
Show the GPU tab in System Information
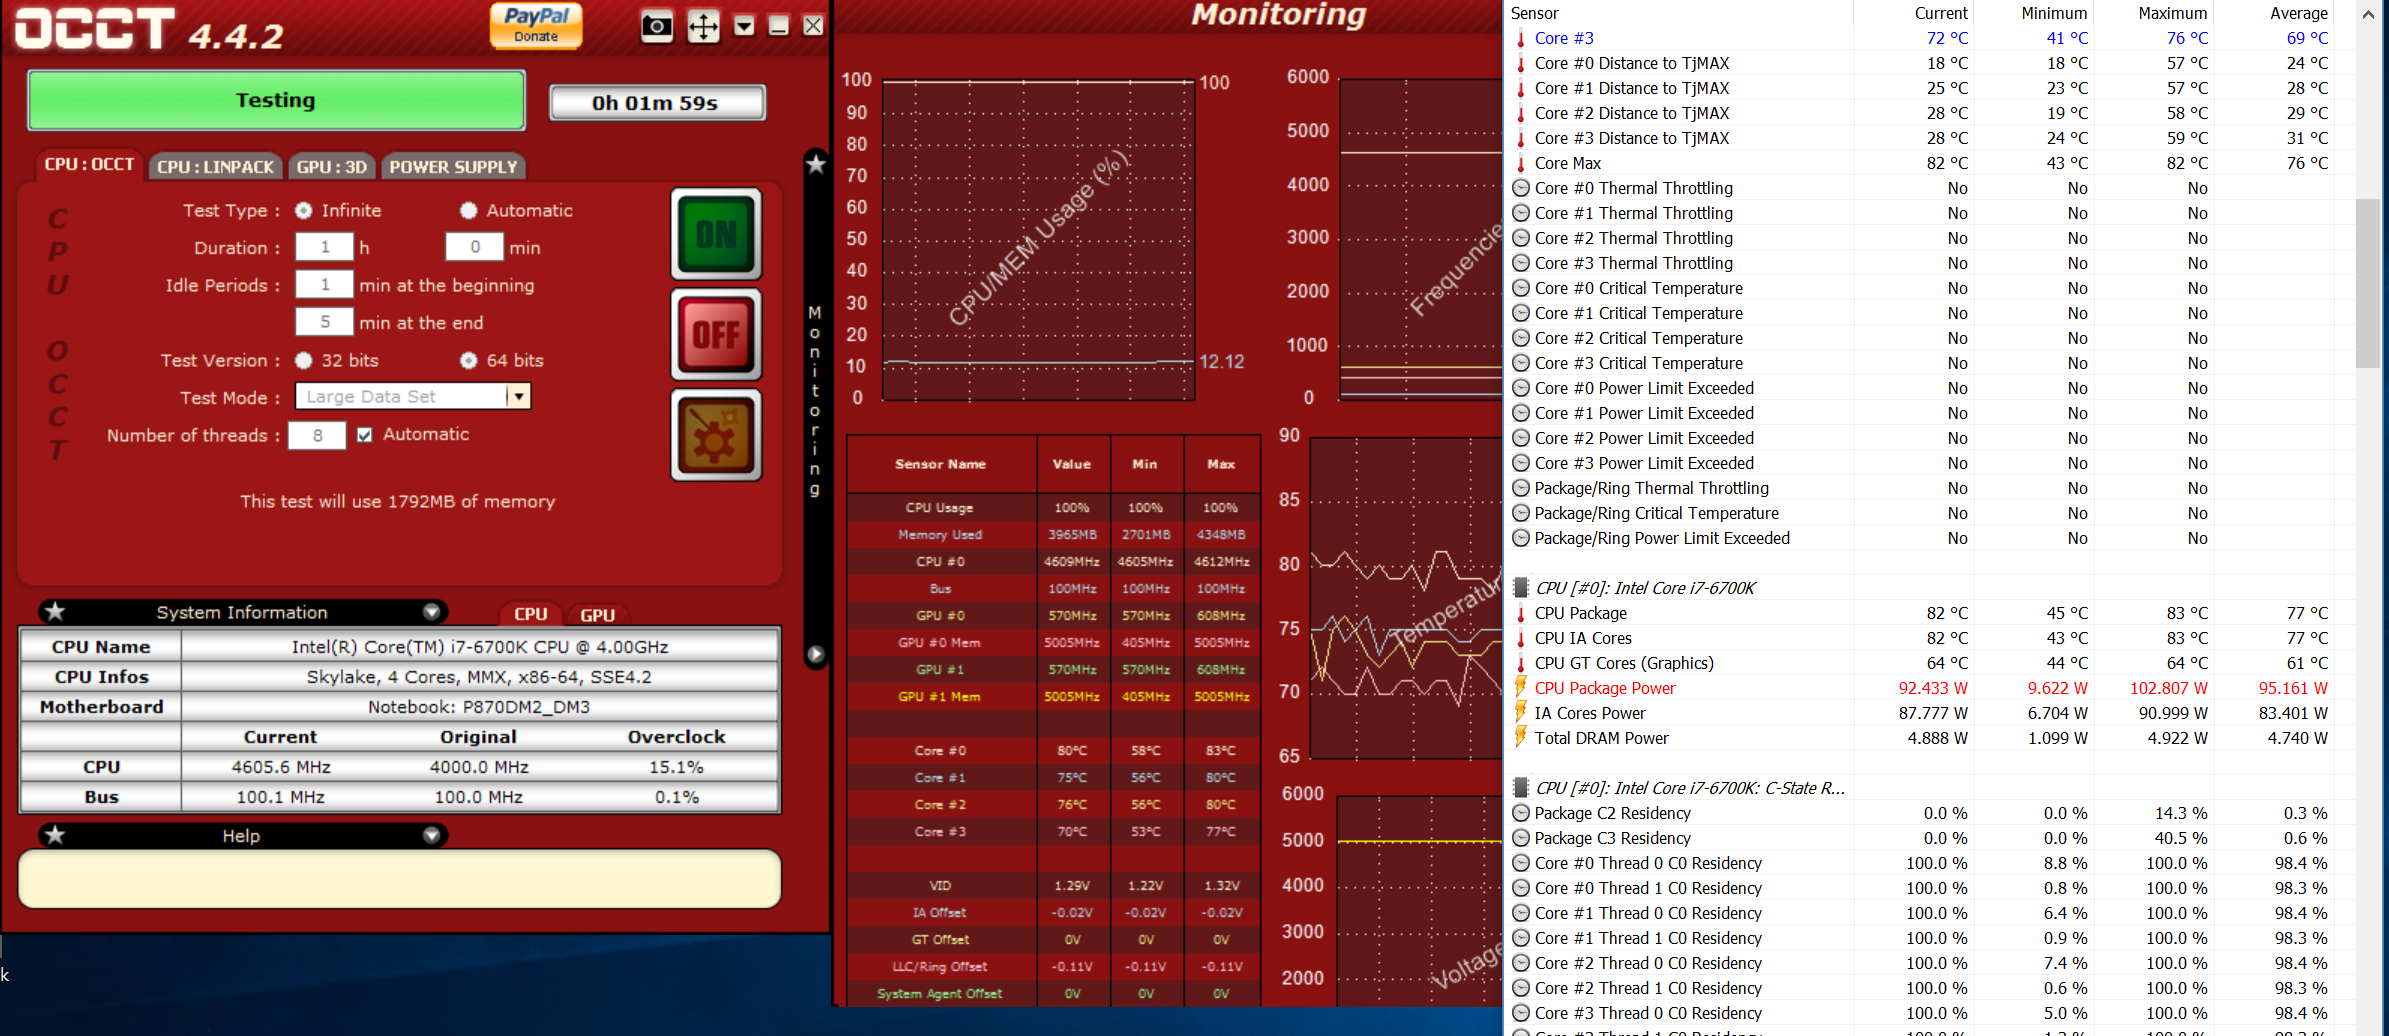597,614
